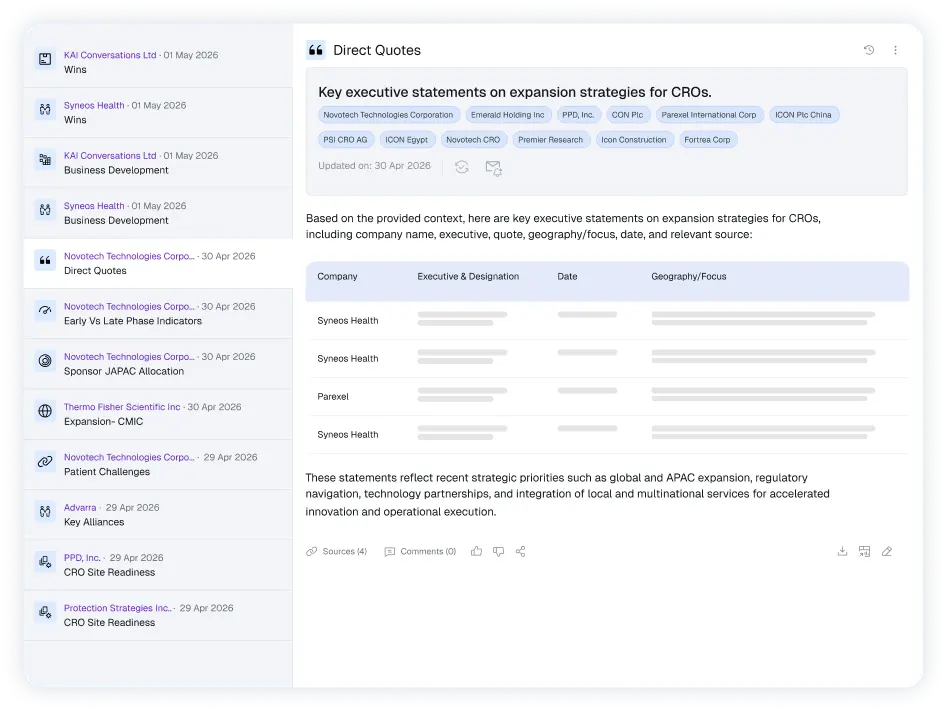The width and height of the screenshot is (947, 711).
Task: Select the PPD, Inc. tag chip
Action: (x=578, y=115)
